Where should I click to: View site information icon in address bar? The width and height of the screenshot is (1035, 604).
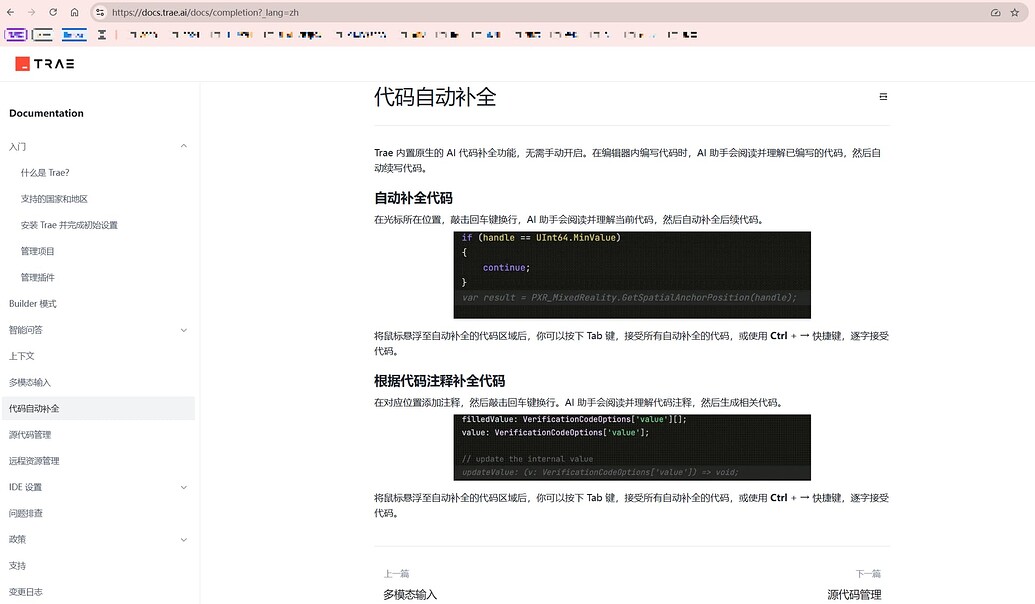point(100,13)
